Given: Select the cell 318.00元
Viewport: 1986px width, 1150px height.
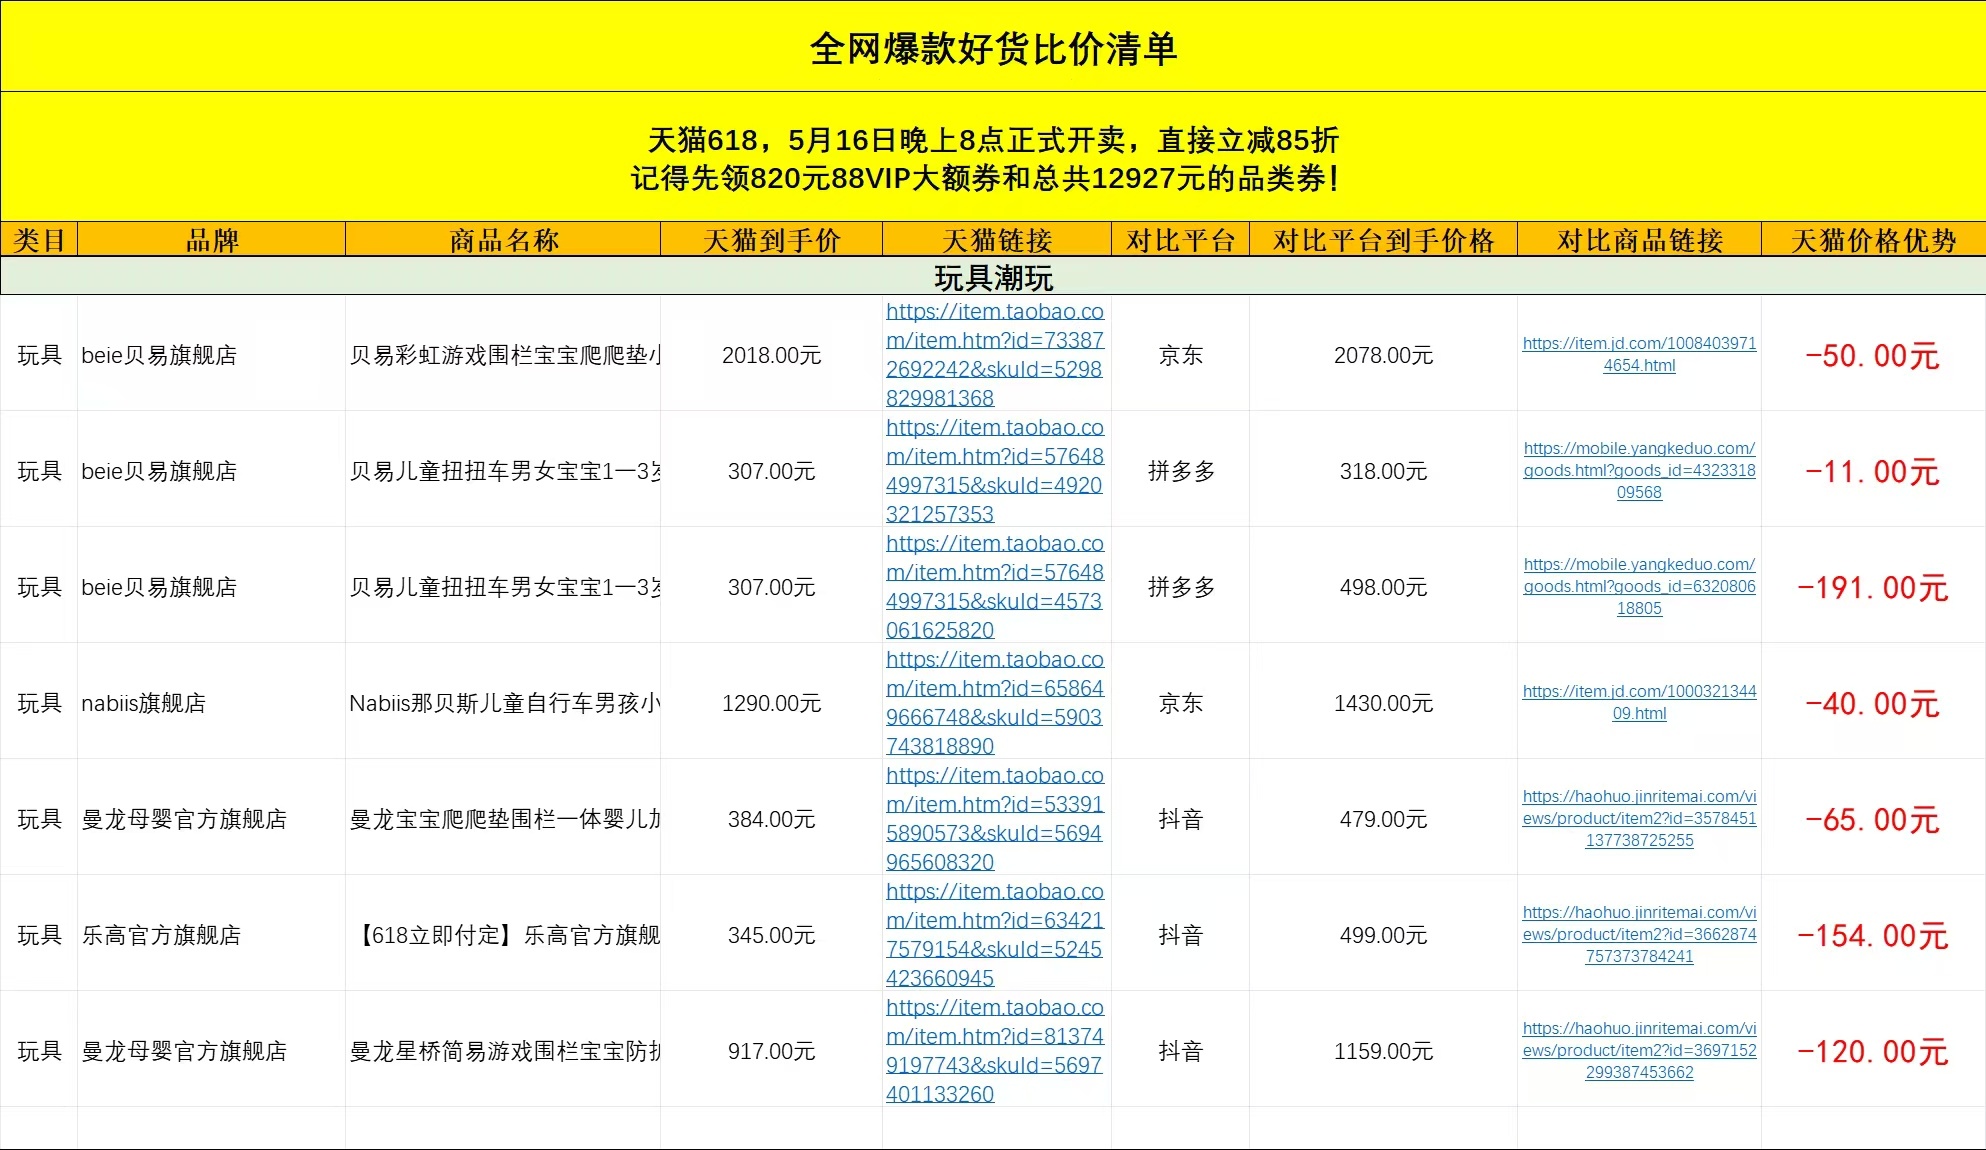Looking at the screenshot, I should [1384, 471].
